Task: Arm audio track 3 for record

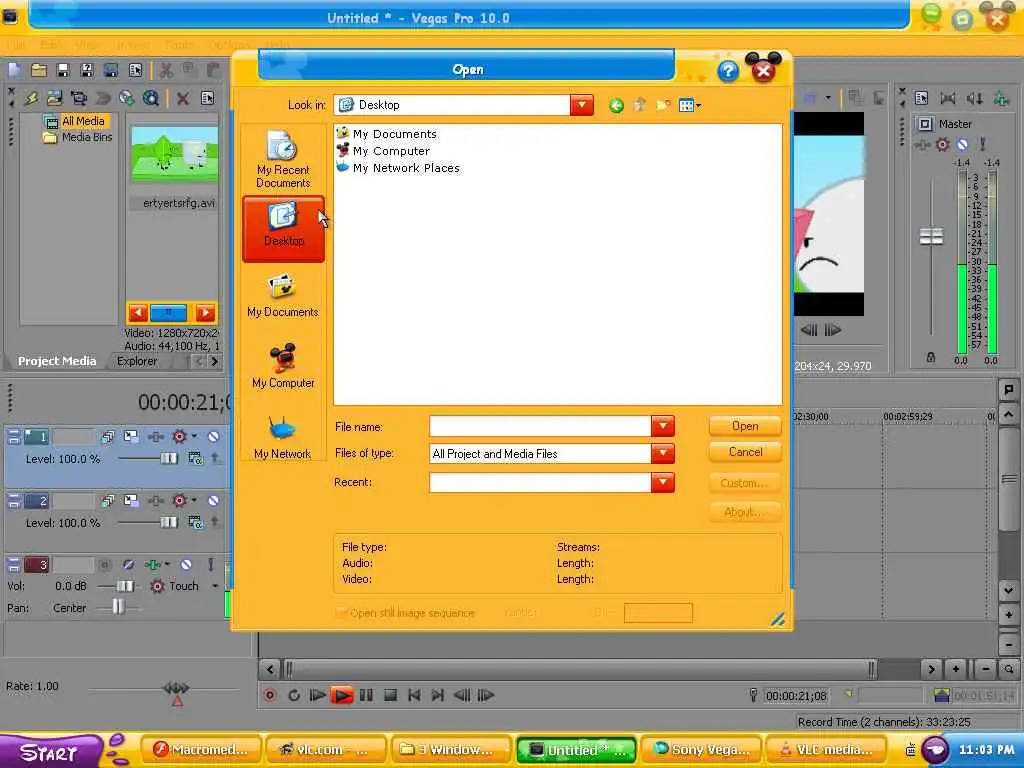Action: pos(104,564)
